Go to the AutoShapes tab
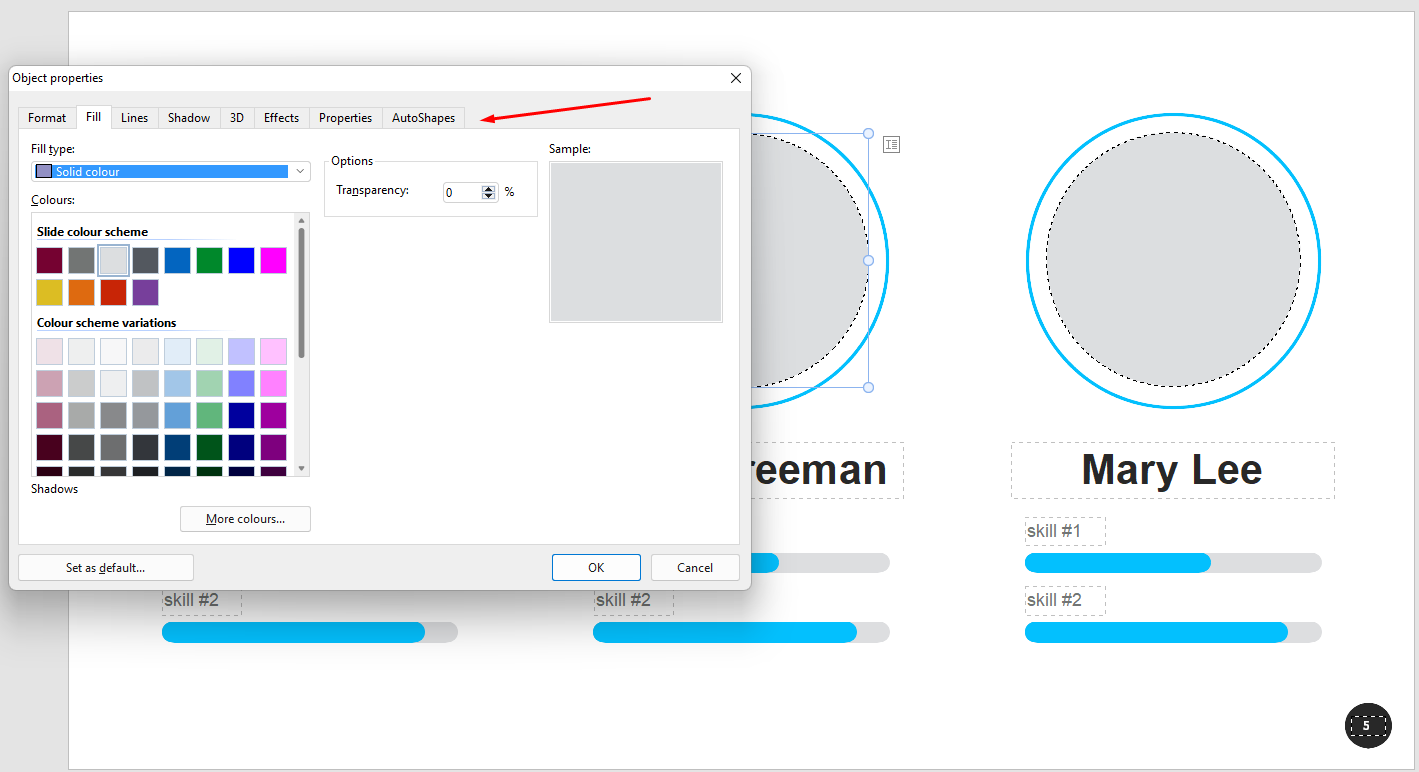1419x772 pixels. [423, 118]
